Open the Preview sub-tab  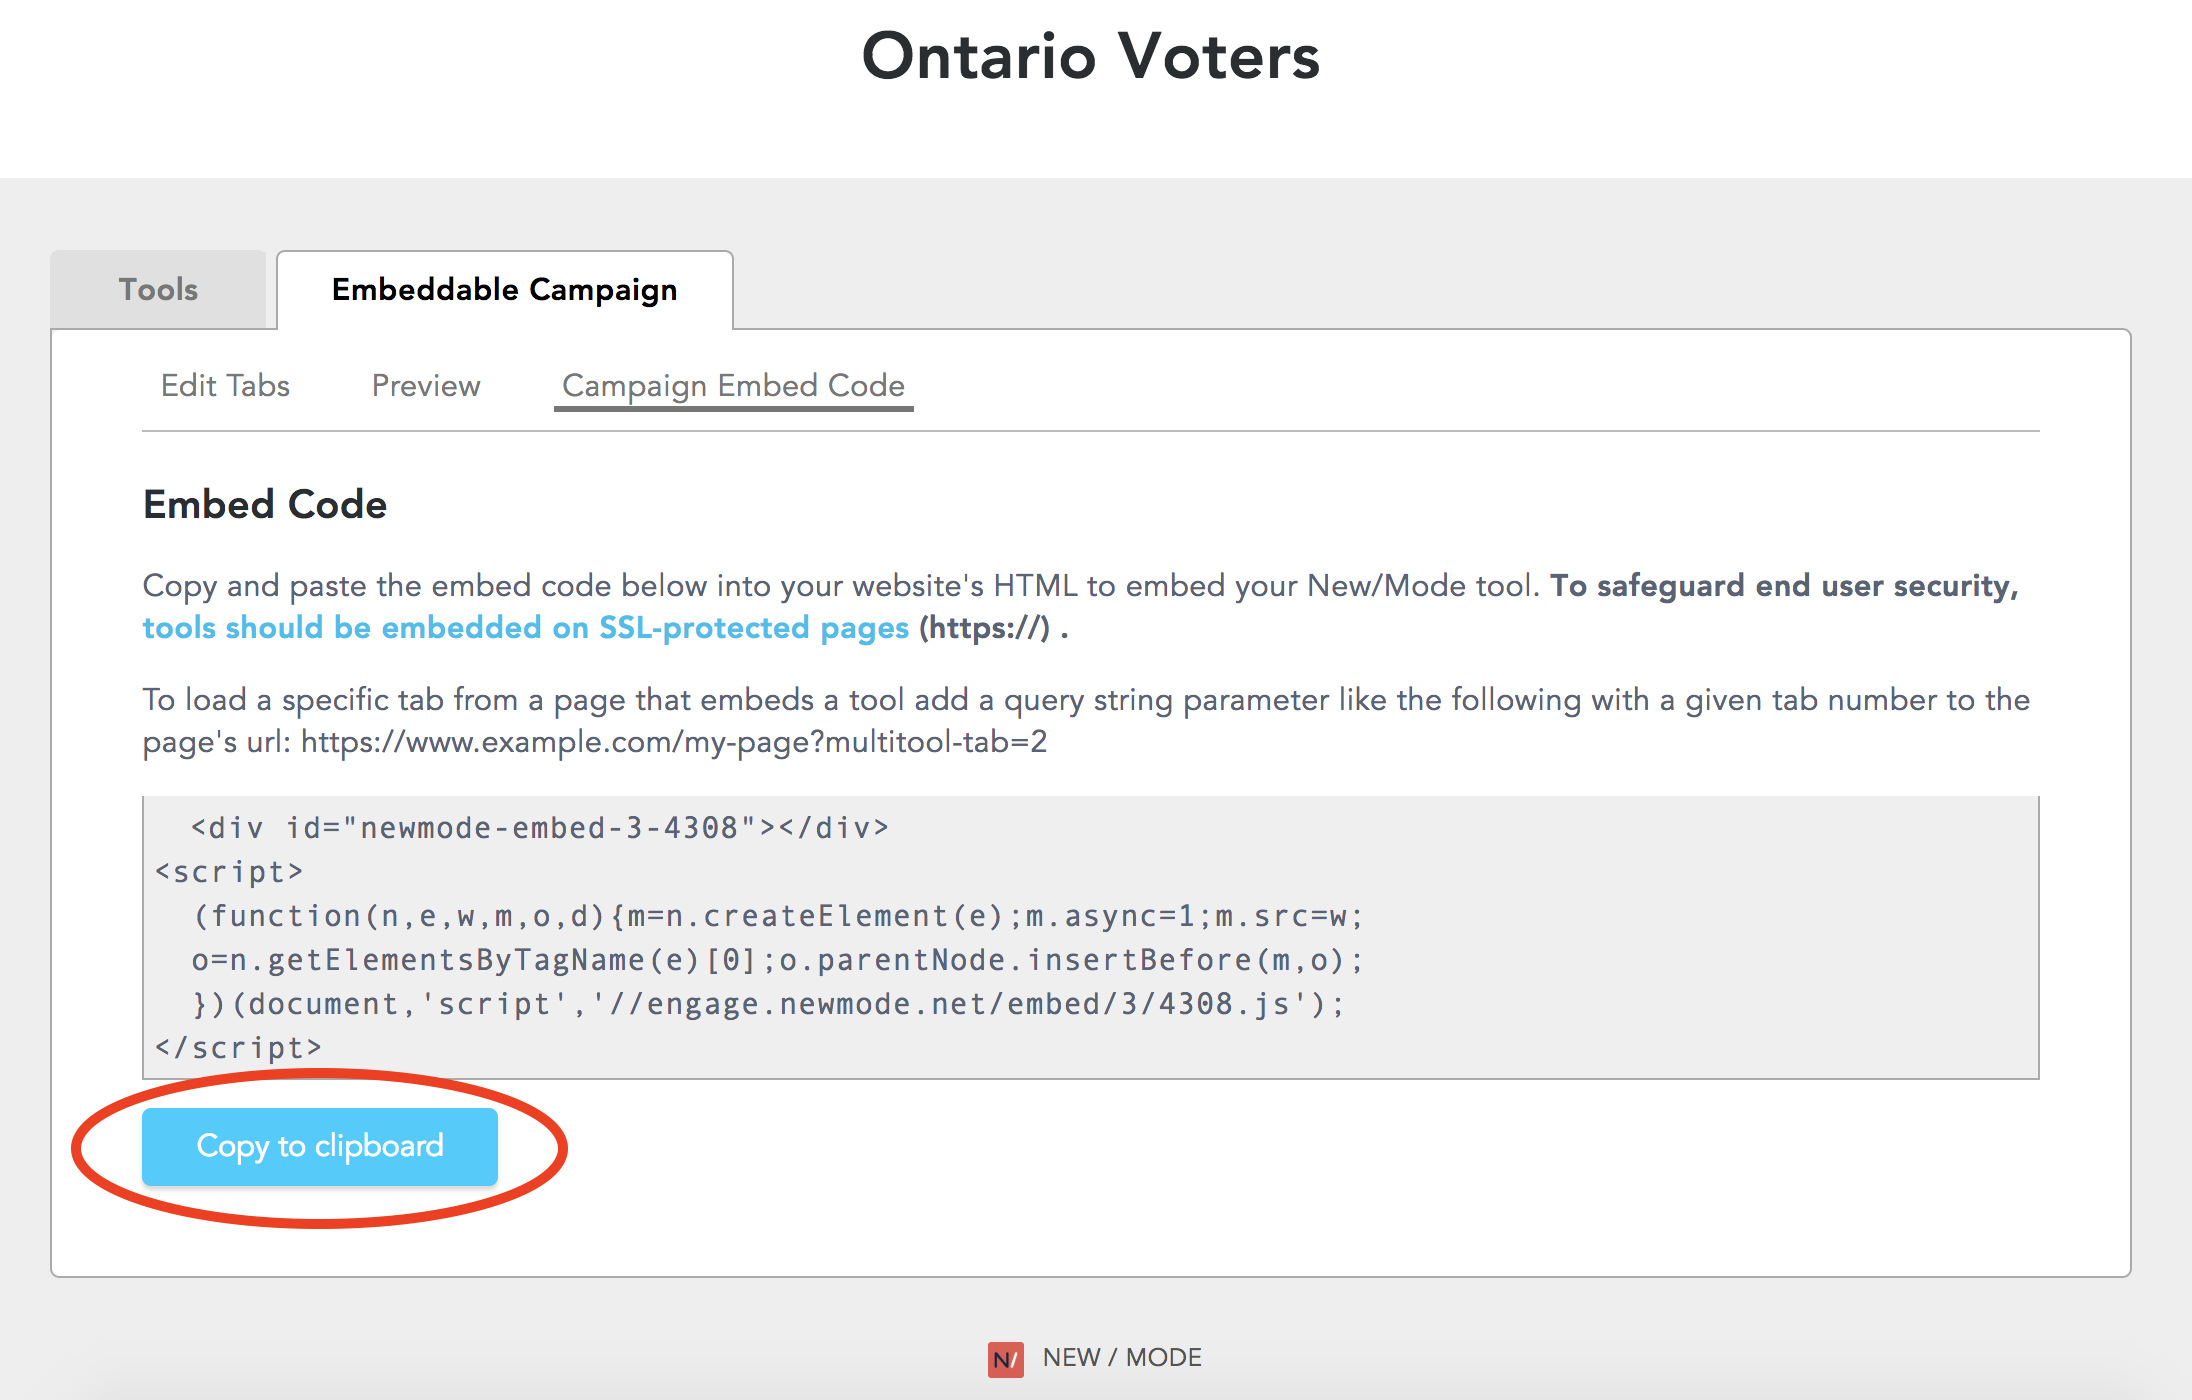[x=426, y=386]
